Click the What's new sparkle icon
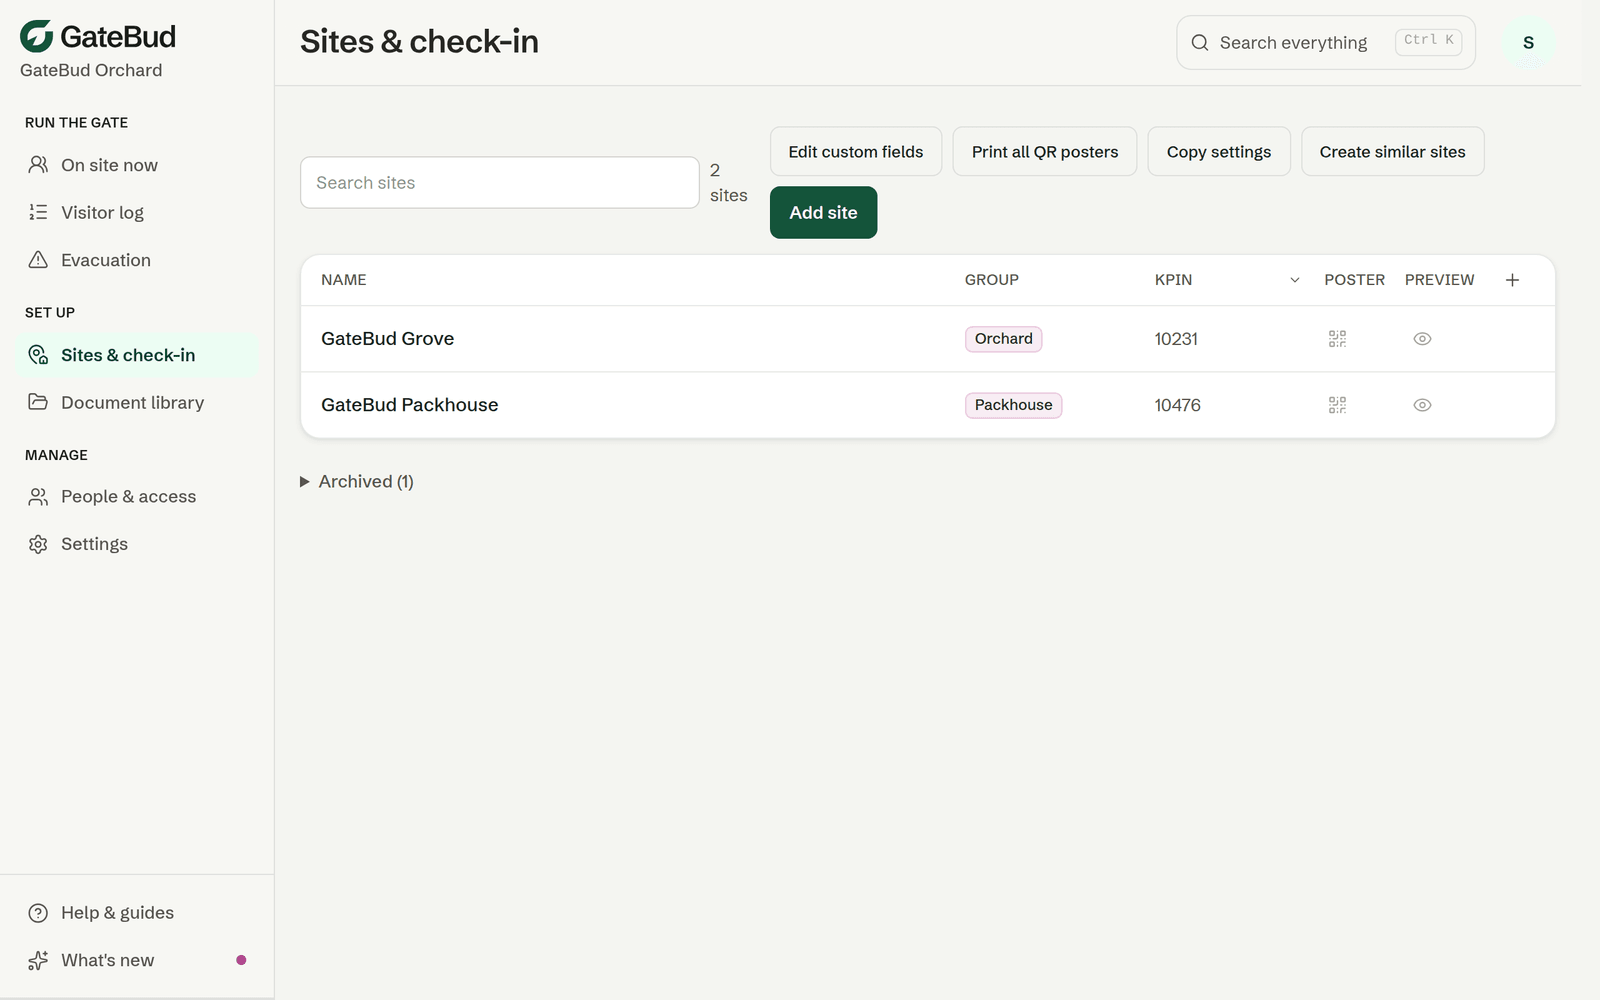 pyautogui.click(x=38, y=960)
